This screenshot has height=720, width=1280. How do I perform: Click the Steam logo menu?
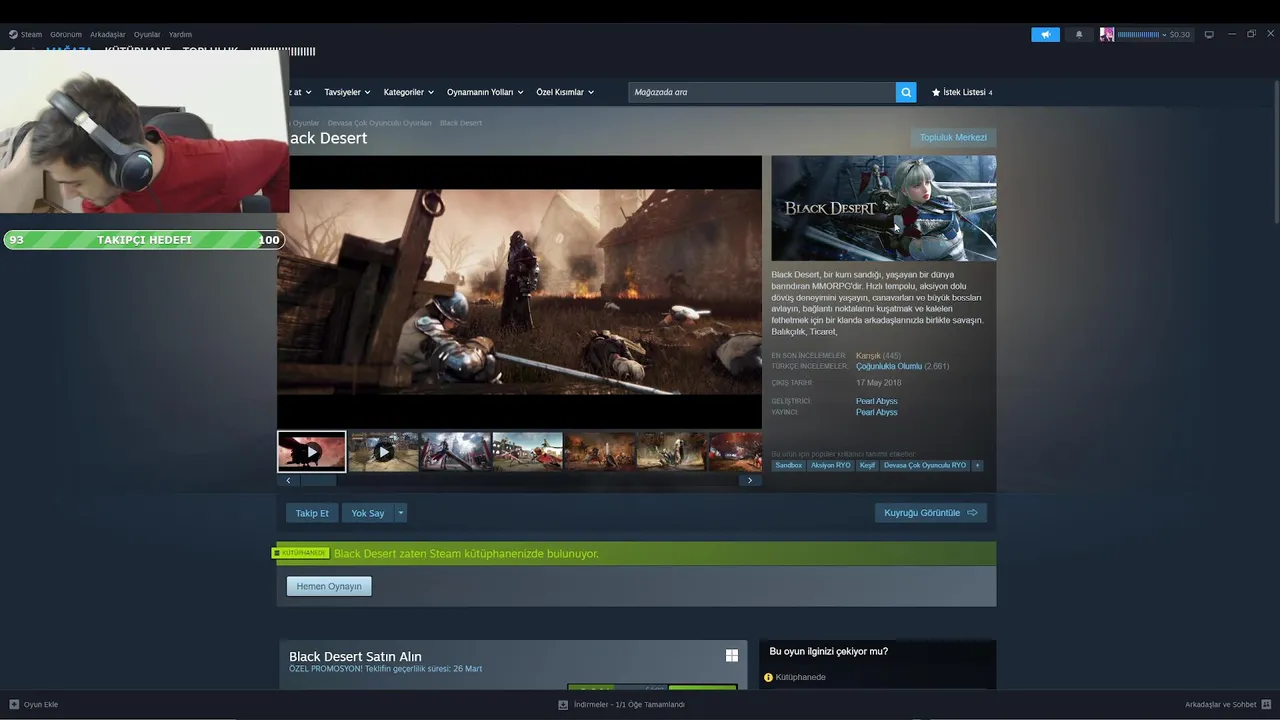(x=26, y=34)
